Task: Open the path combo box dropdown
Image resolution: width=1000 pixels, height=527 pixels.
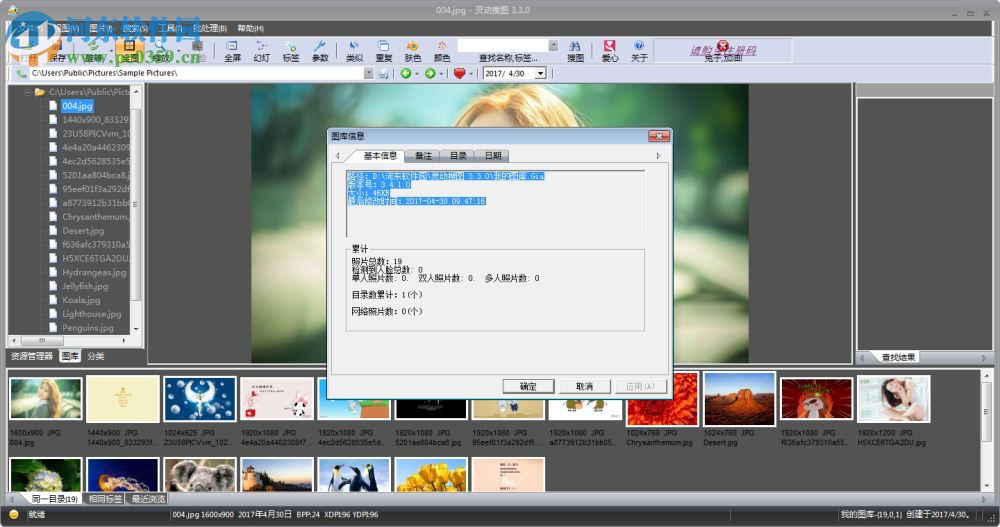Action: click(369, 73)
